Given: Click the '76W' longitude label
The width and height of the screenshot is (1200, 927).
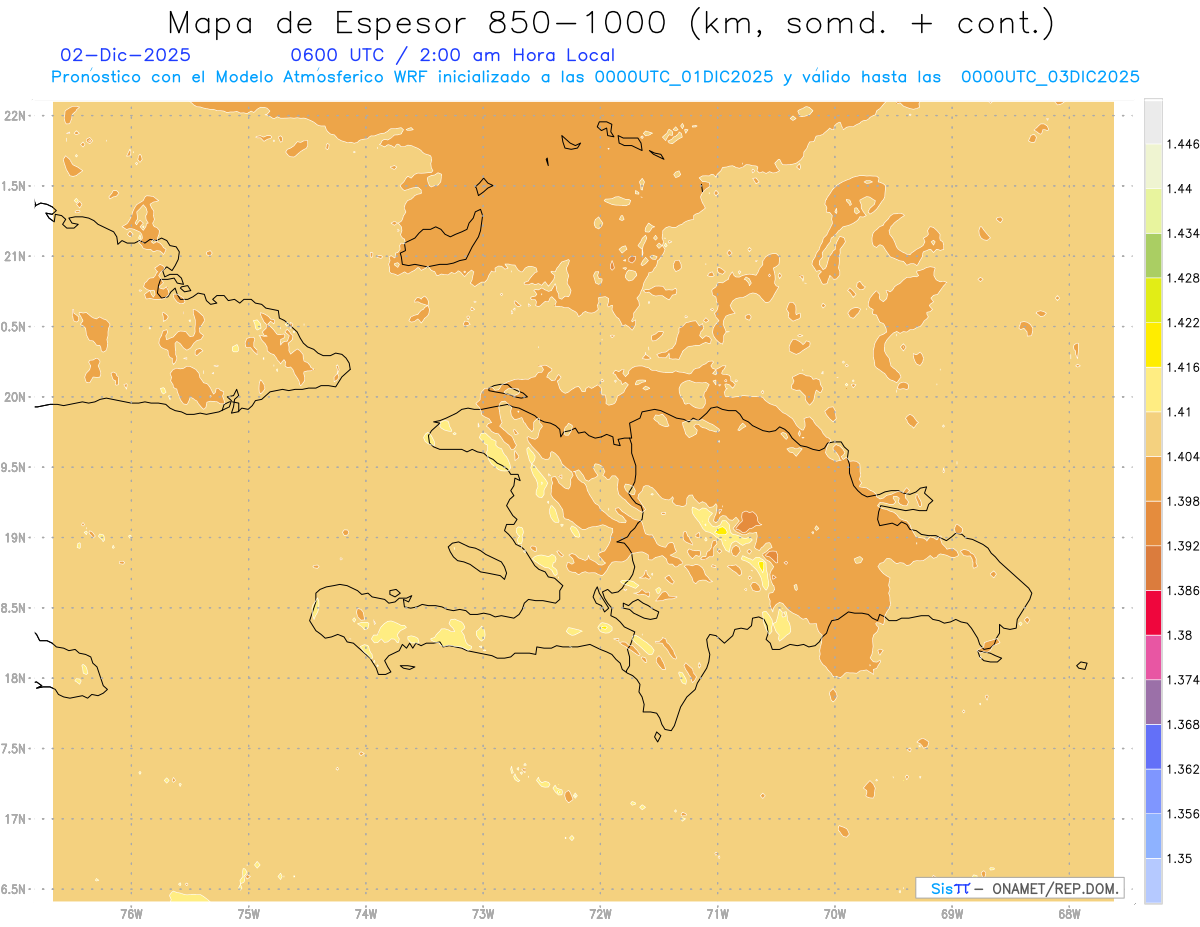Looking at the screenshot, I should (x=131, y=914).
